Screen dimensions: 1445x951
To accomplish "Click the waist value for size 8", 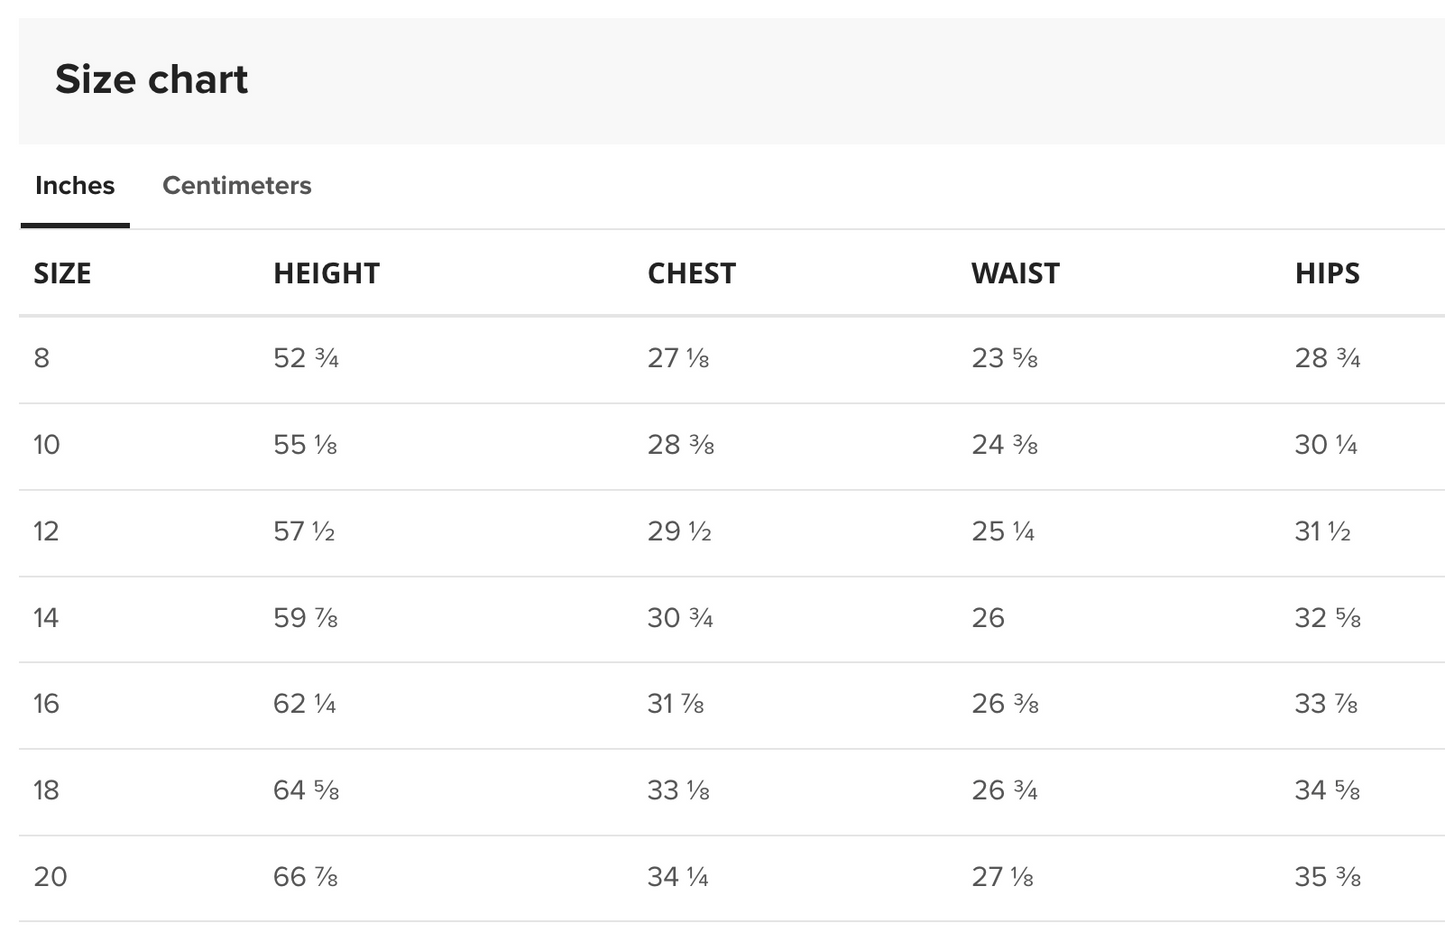I will click(x=1004, y=358).
